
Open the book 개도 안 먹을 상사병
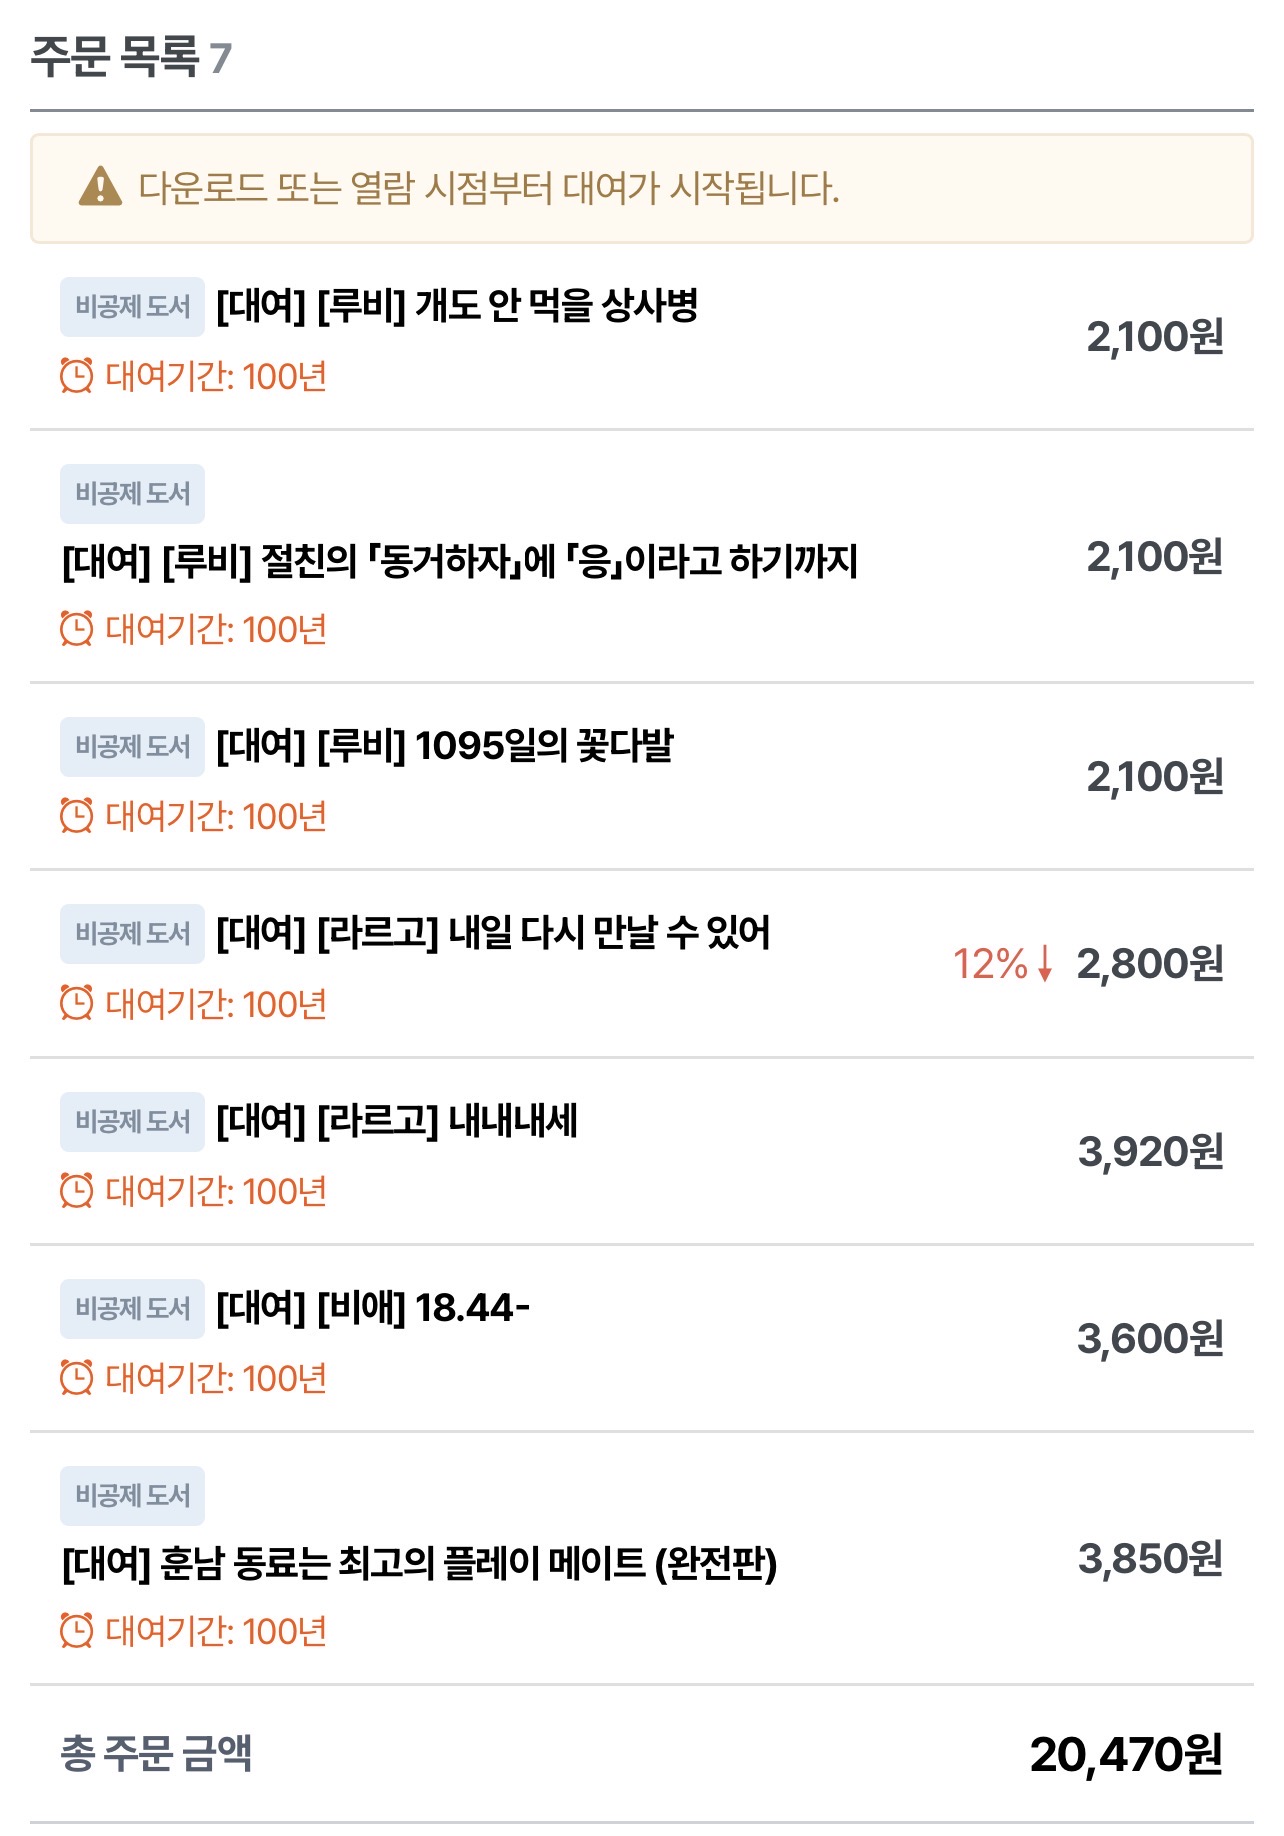pyautogui.click(x=456, y=306)
